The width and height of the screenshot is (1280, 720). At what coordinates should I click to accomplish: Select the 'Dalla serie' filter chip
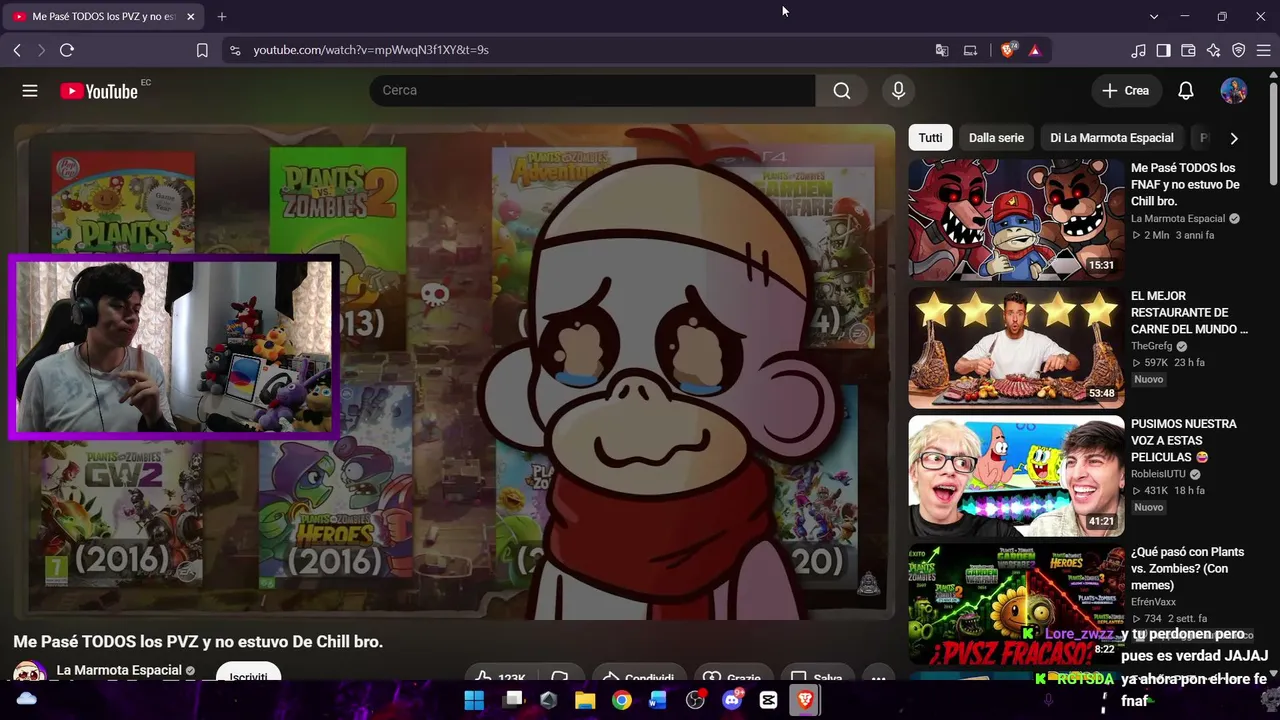996,138
